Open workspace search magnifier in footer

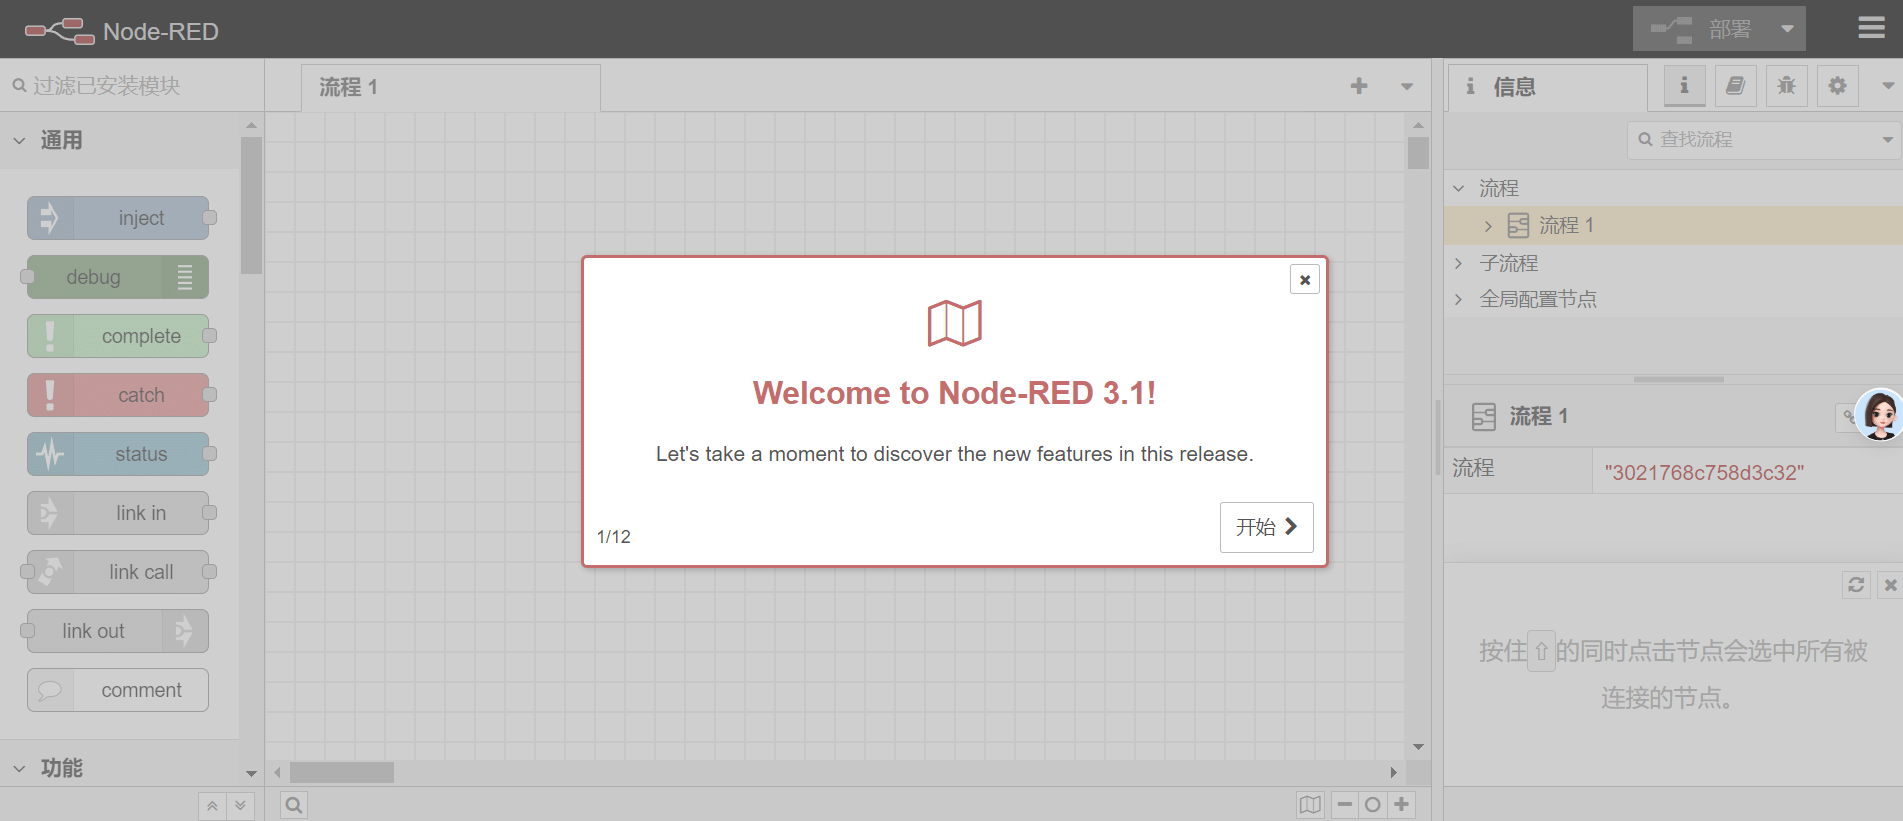point(294,805)
